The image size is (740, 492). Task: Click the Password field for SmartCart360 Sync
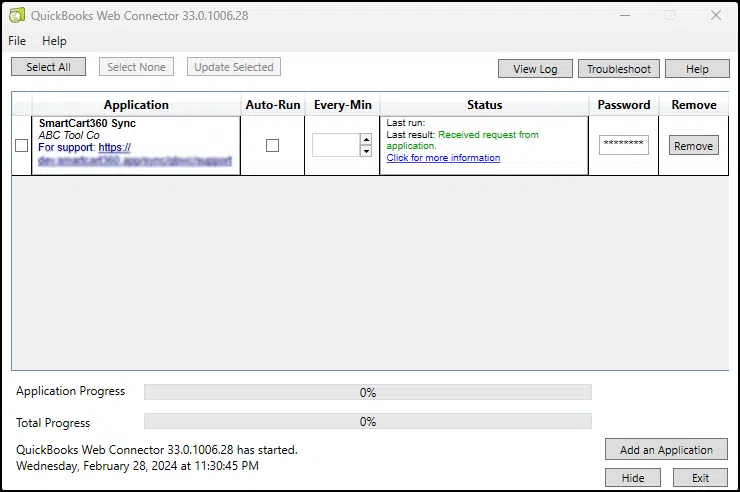[623, 146]
